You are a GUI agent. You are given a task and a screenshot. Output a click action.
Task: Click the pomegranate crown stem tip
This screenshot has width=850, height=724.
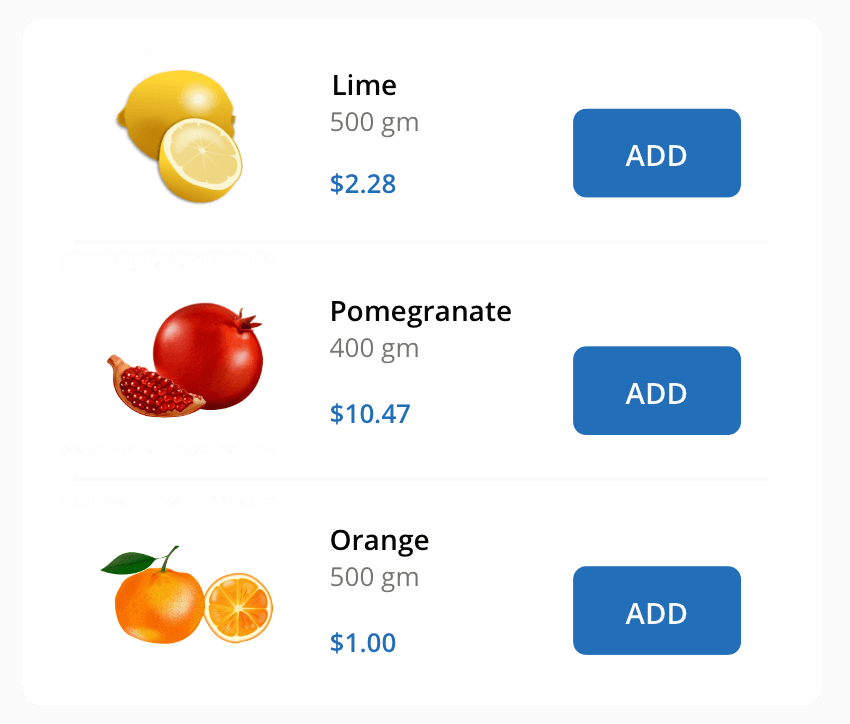pyautogui.click(x=250, y=320)
